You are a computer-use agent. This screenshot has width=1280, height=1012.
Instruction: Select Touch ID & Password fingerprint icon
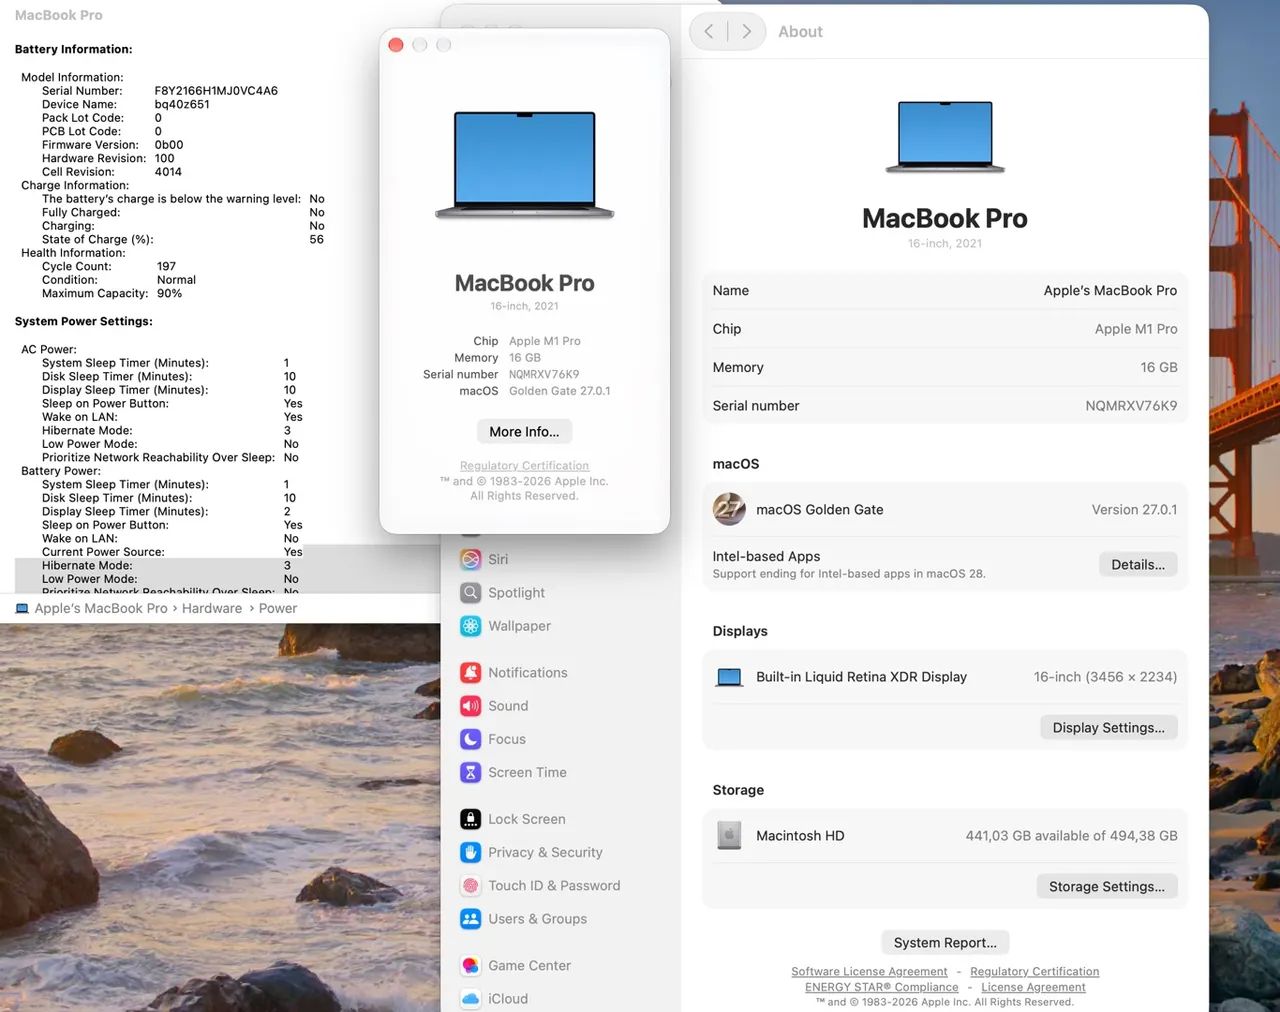coord(470,886)
